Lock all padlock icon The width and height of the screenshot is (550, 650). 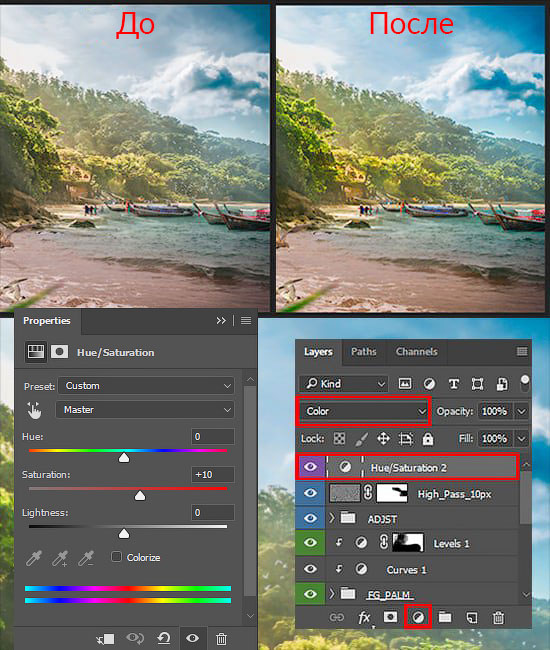point(428,438)
